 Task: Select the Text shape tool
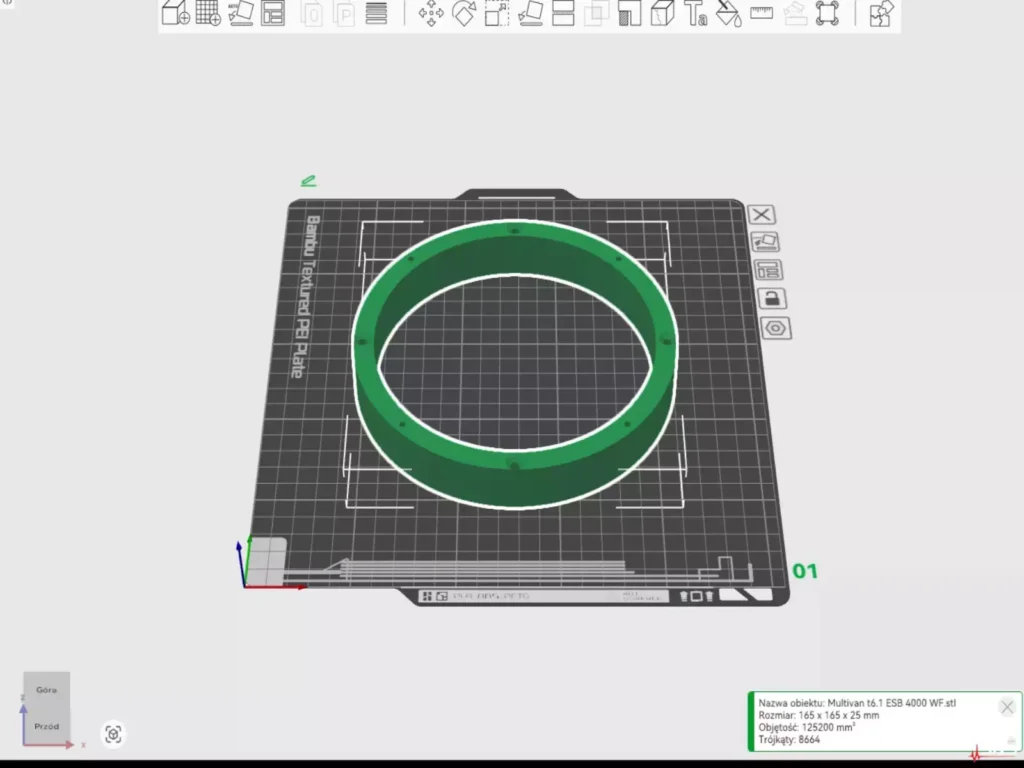(x=695, y=13)
